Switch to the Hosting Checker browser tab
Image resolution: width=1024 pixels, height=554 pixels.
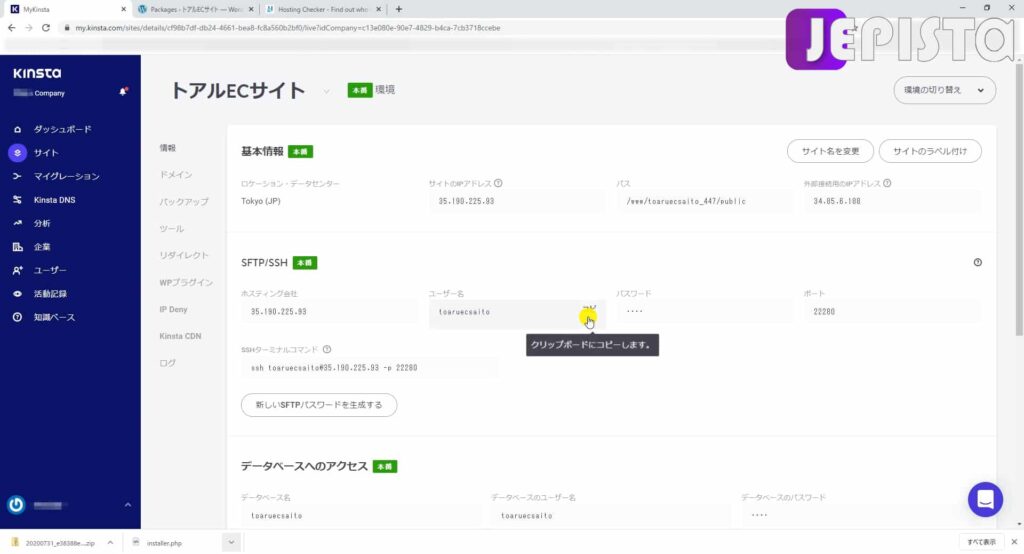(x=323, y=9)
